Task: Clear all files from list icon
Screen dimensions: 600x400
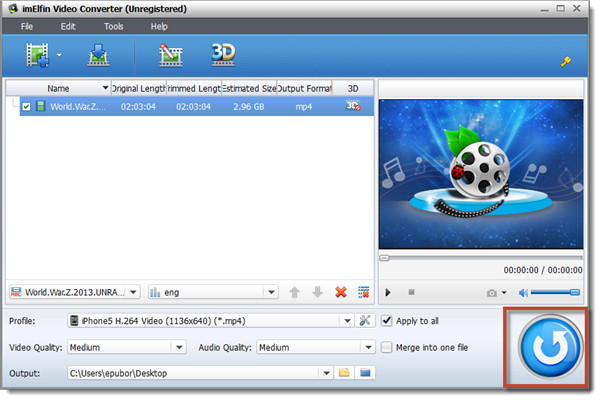Action: tap(364, 292)
